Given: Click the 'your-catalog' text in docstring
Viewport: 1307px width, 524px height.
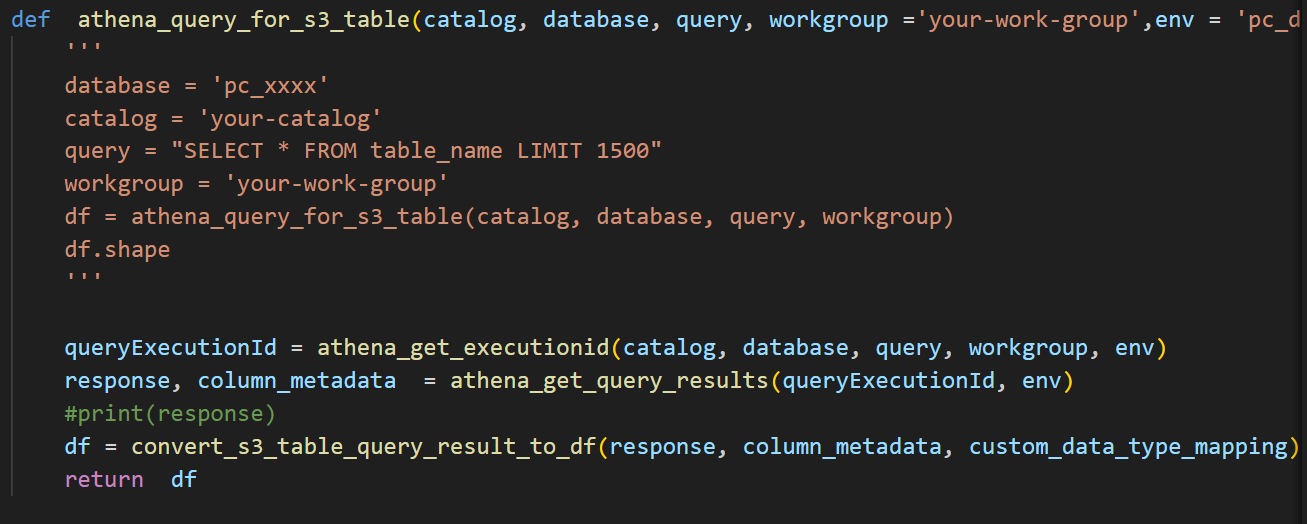Looking at the screenshot, I should click(x=291, y=119).
